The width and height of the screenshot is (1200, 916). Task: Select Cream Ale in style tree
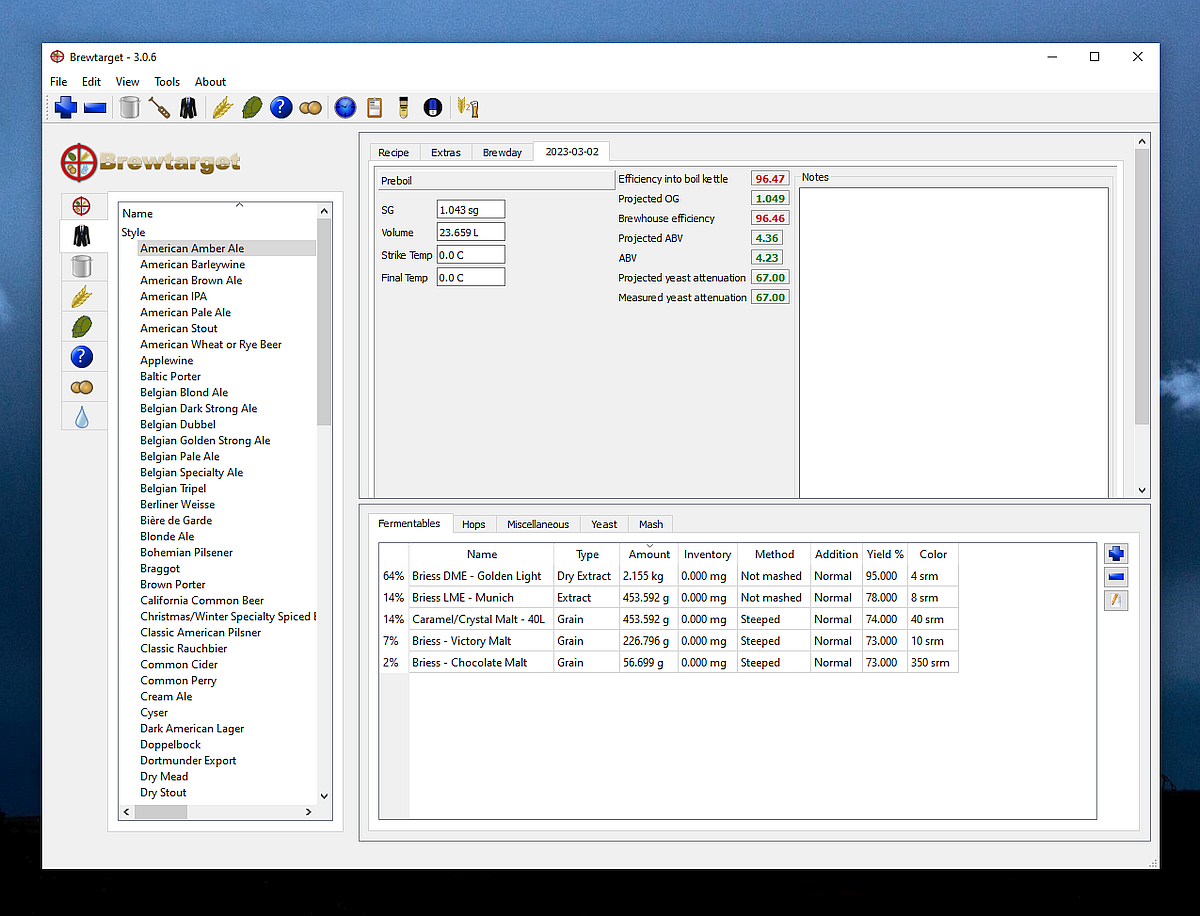pos(166,696)
